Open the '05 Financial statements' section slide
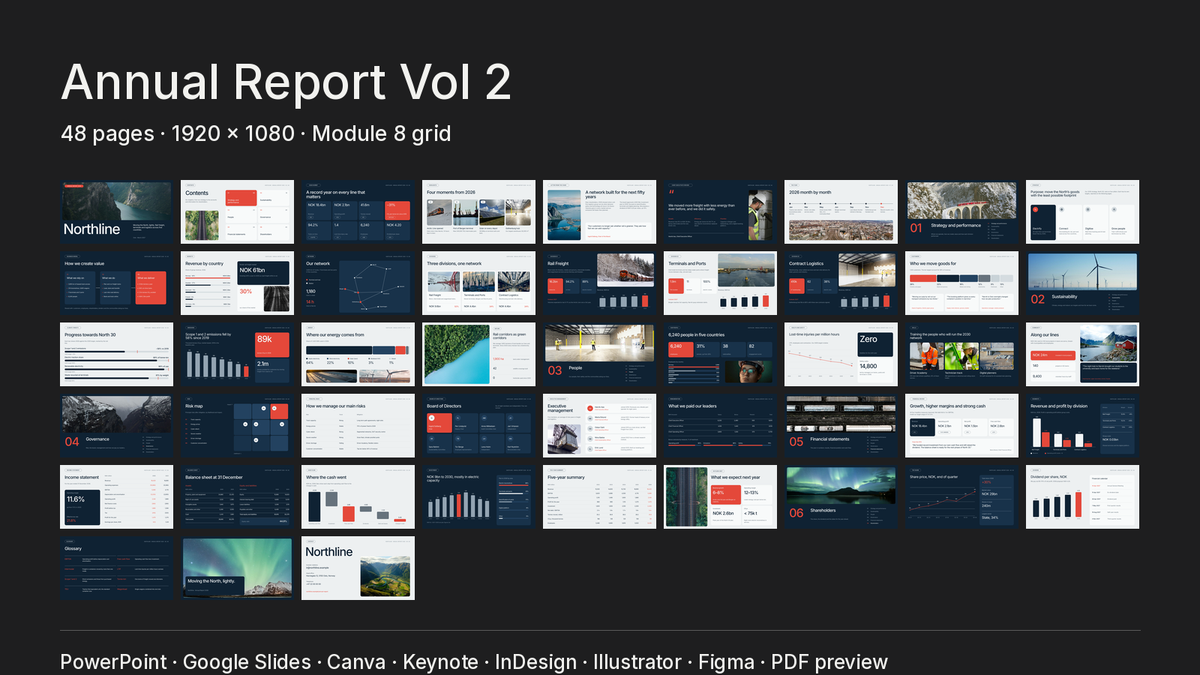 click(x=842, y=425)
